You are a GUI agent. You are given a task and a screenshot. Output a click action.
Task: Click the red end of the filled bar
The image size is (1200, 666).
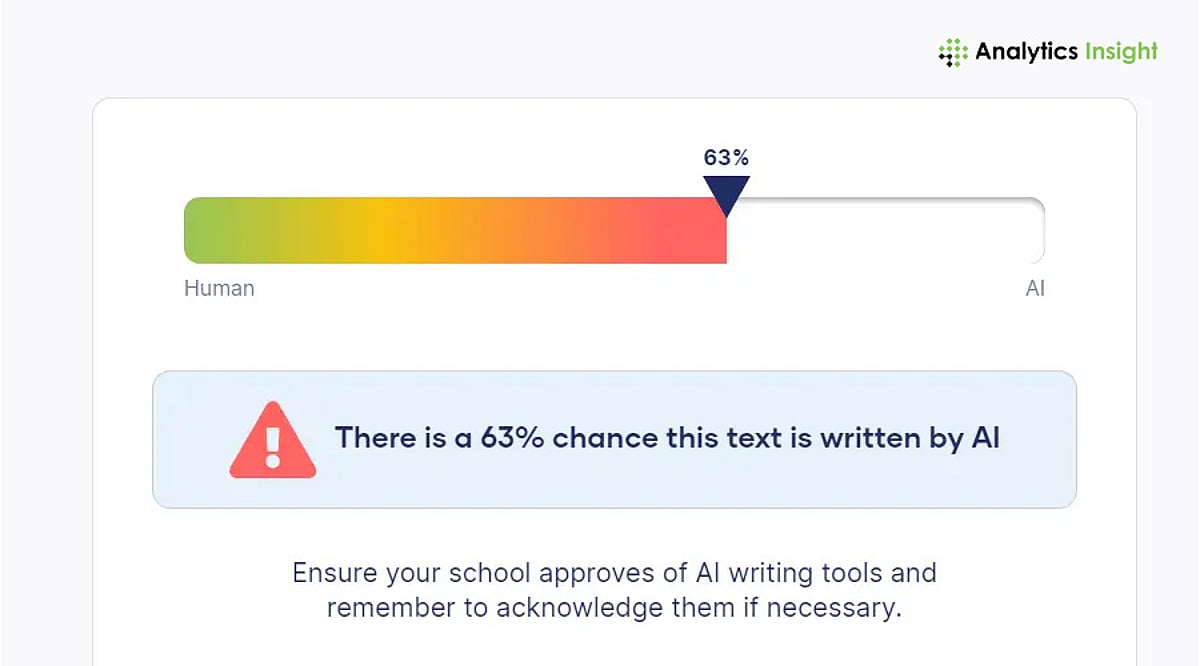click(x=700, y=231)
